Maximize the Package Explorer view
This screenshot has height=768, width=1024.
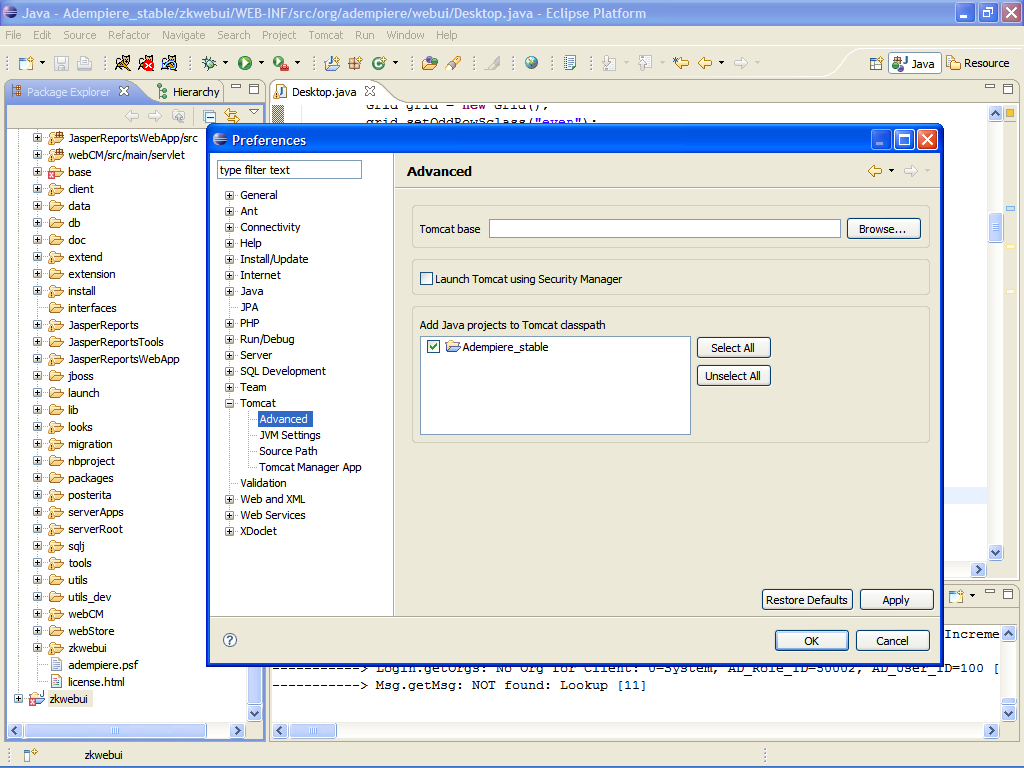tap(254, 89)
